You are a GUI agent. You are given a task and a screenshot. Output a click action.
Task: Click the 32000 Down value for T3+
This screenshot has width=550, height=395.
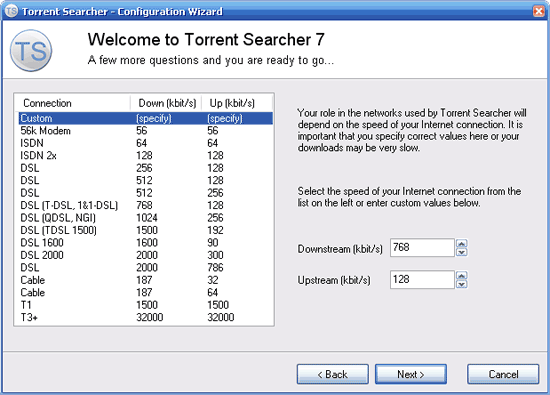pos(150,317)
